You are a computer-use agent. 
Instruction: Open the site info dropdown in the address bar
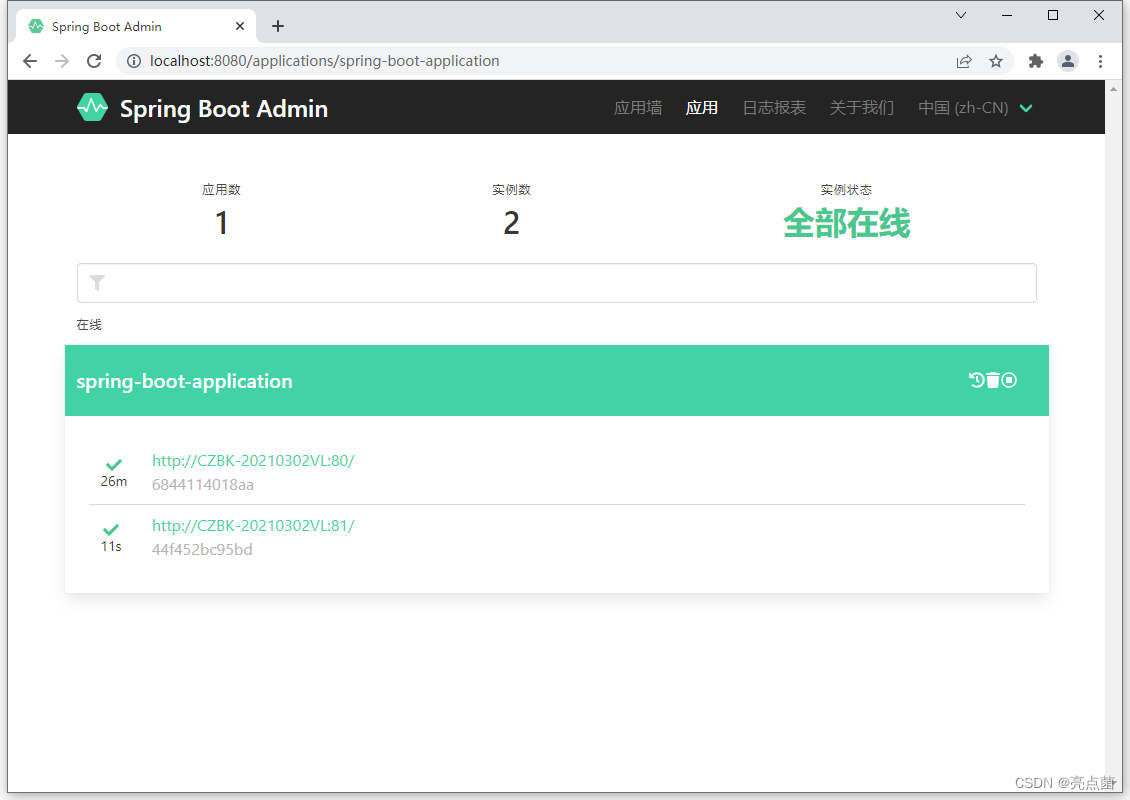(x=133, y=61)
